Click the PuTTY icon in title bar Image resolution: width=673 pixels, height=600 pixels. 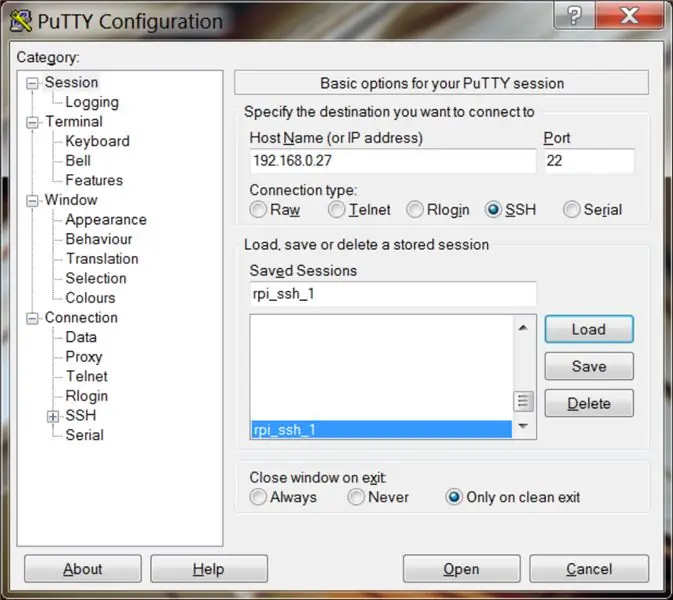coord(20,21)
